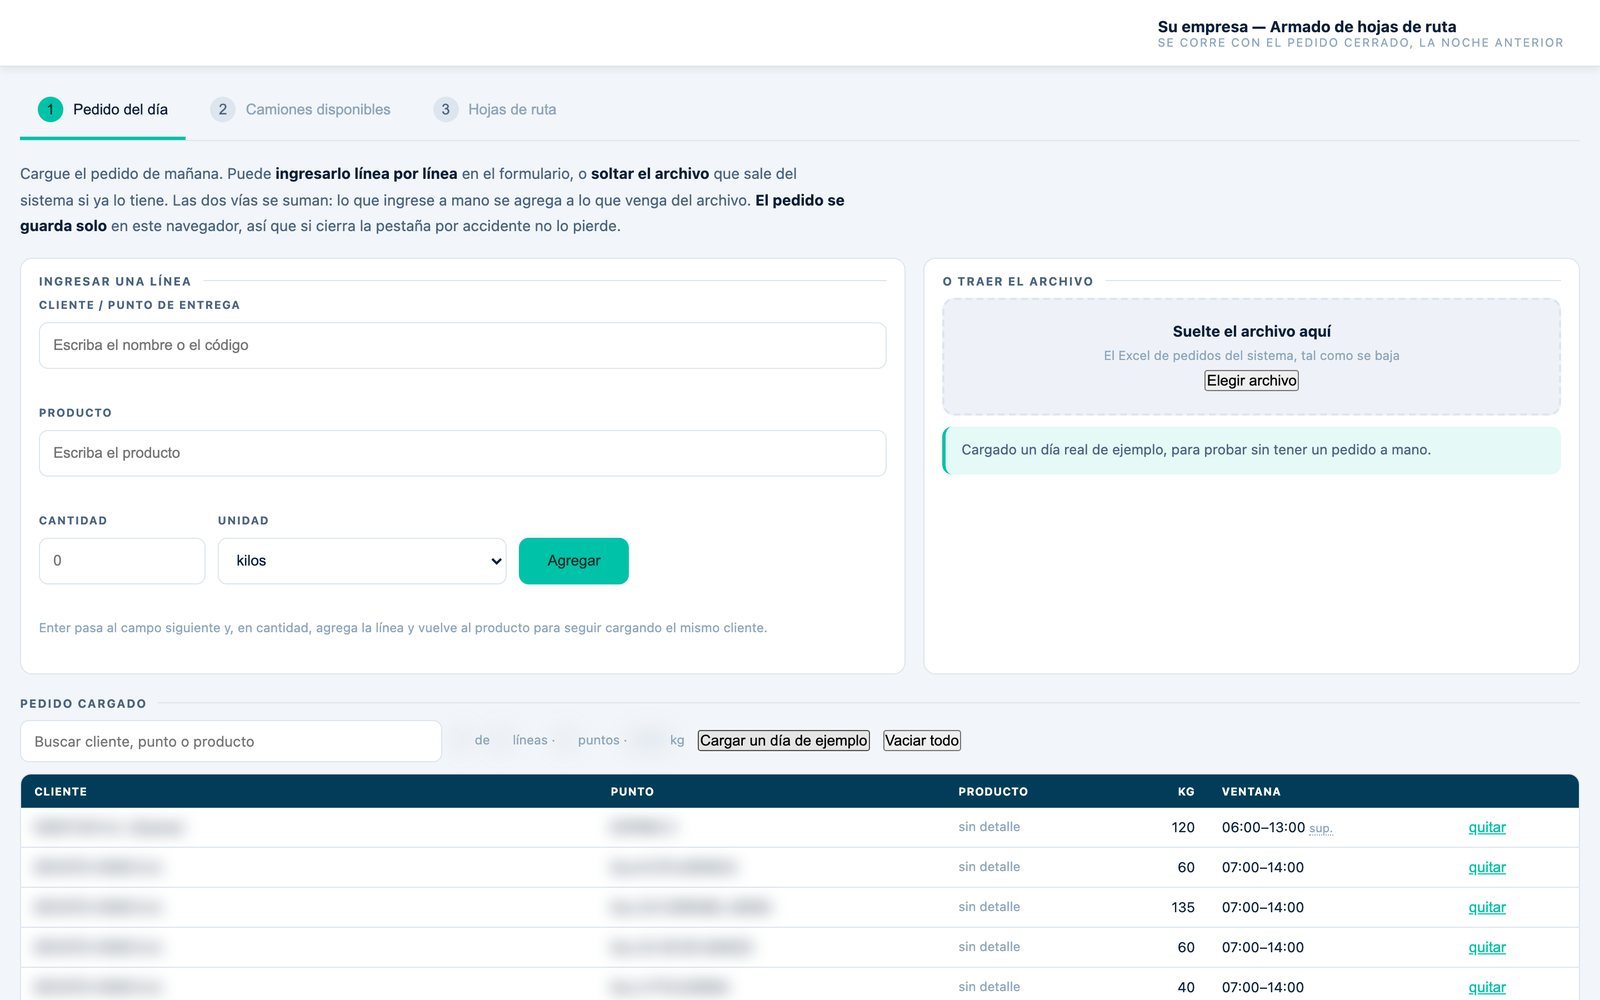Click the step 3 number badge

pos(446,109)
